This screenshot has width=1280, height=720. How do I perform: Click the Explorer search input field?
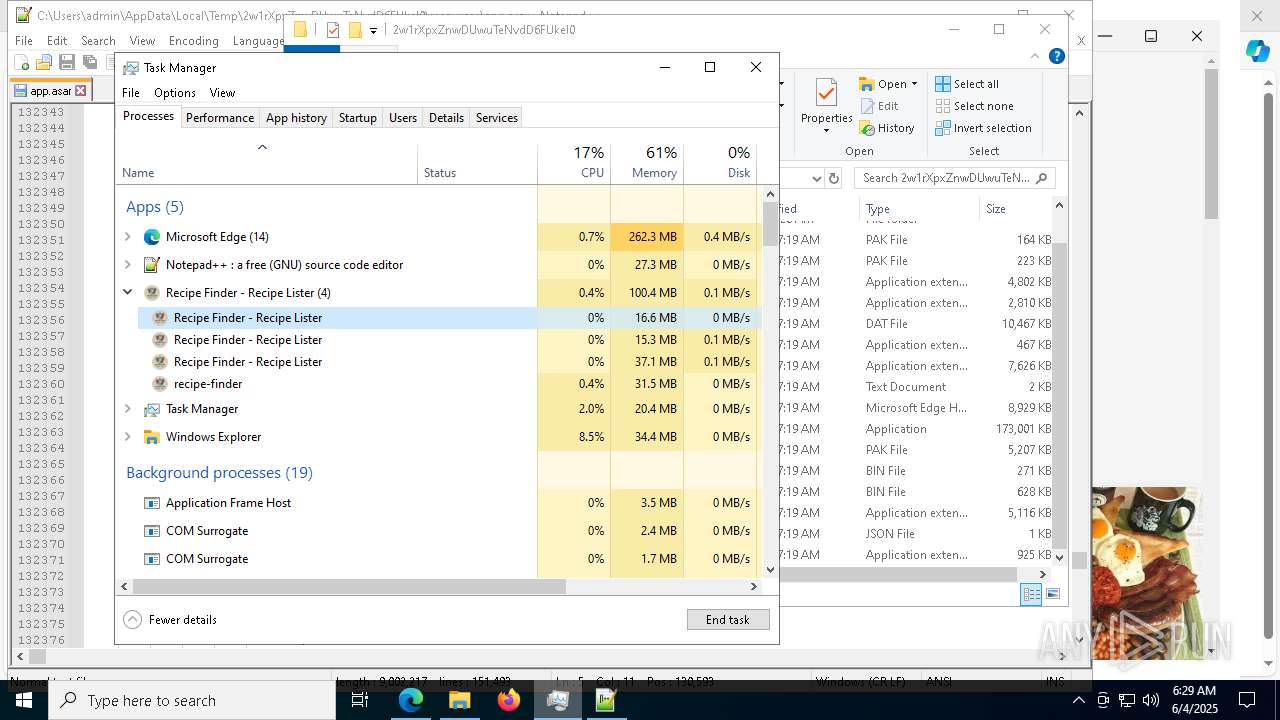954,178
